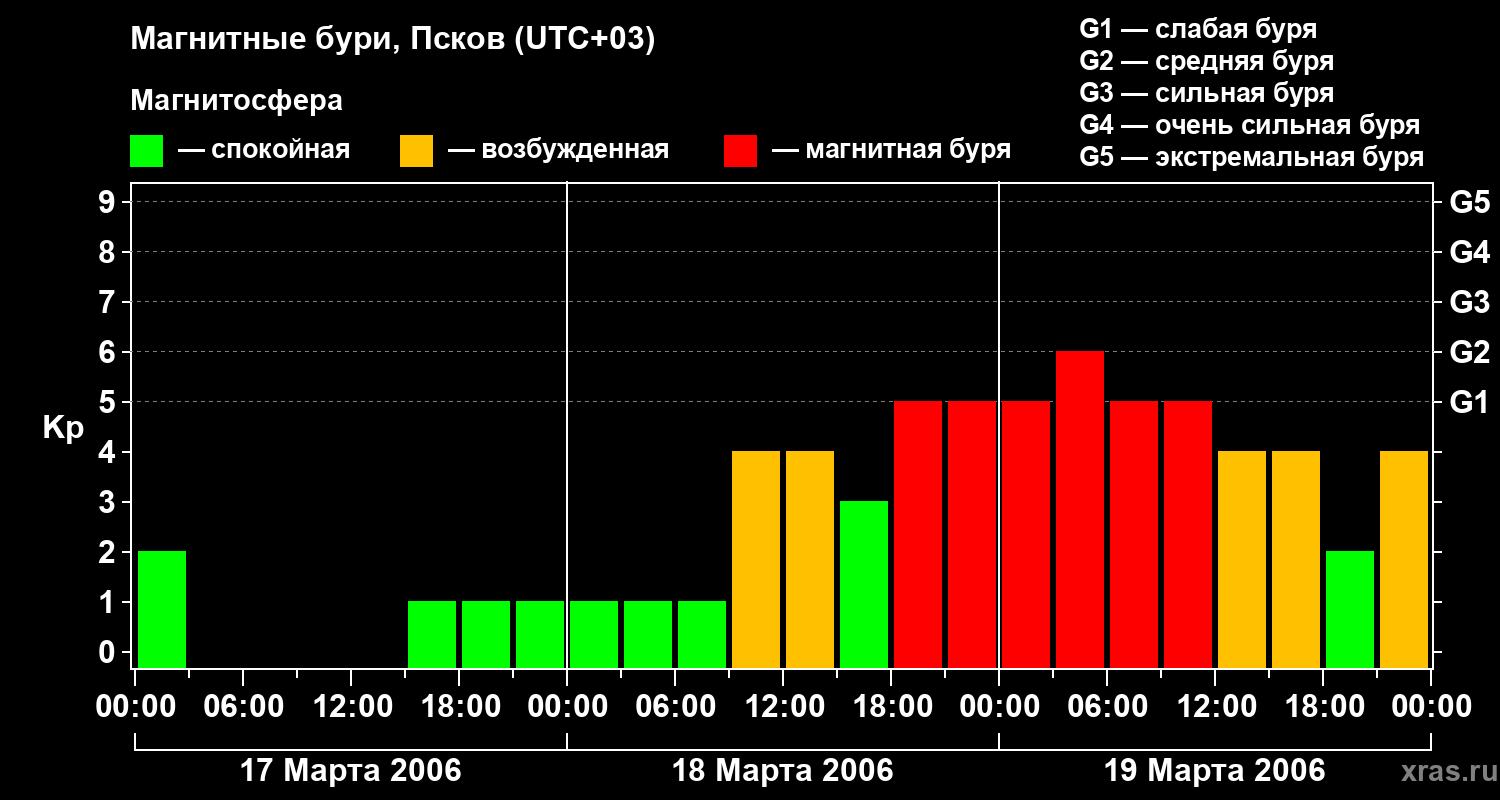Viewport: 1500px width, 800px height.
Task: Click the right-axis 'G4' storm level label
Action: pyautogui.click(x=1469, y=252)
